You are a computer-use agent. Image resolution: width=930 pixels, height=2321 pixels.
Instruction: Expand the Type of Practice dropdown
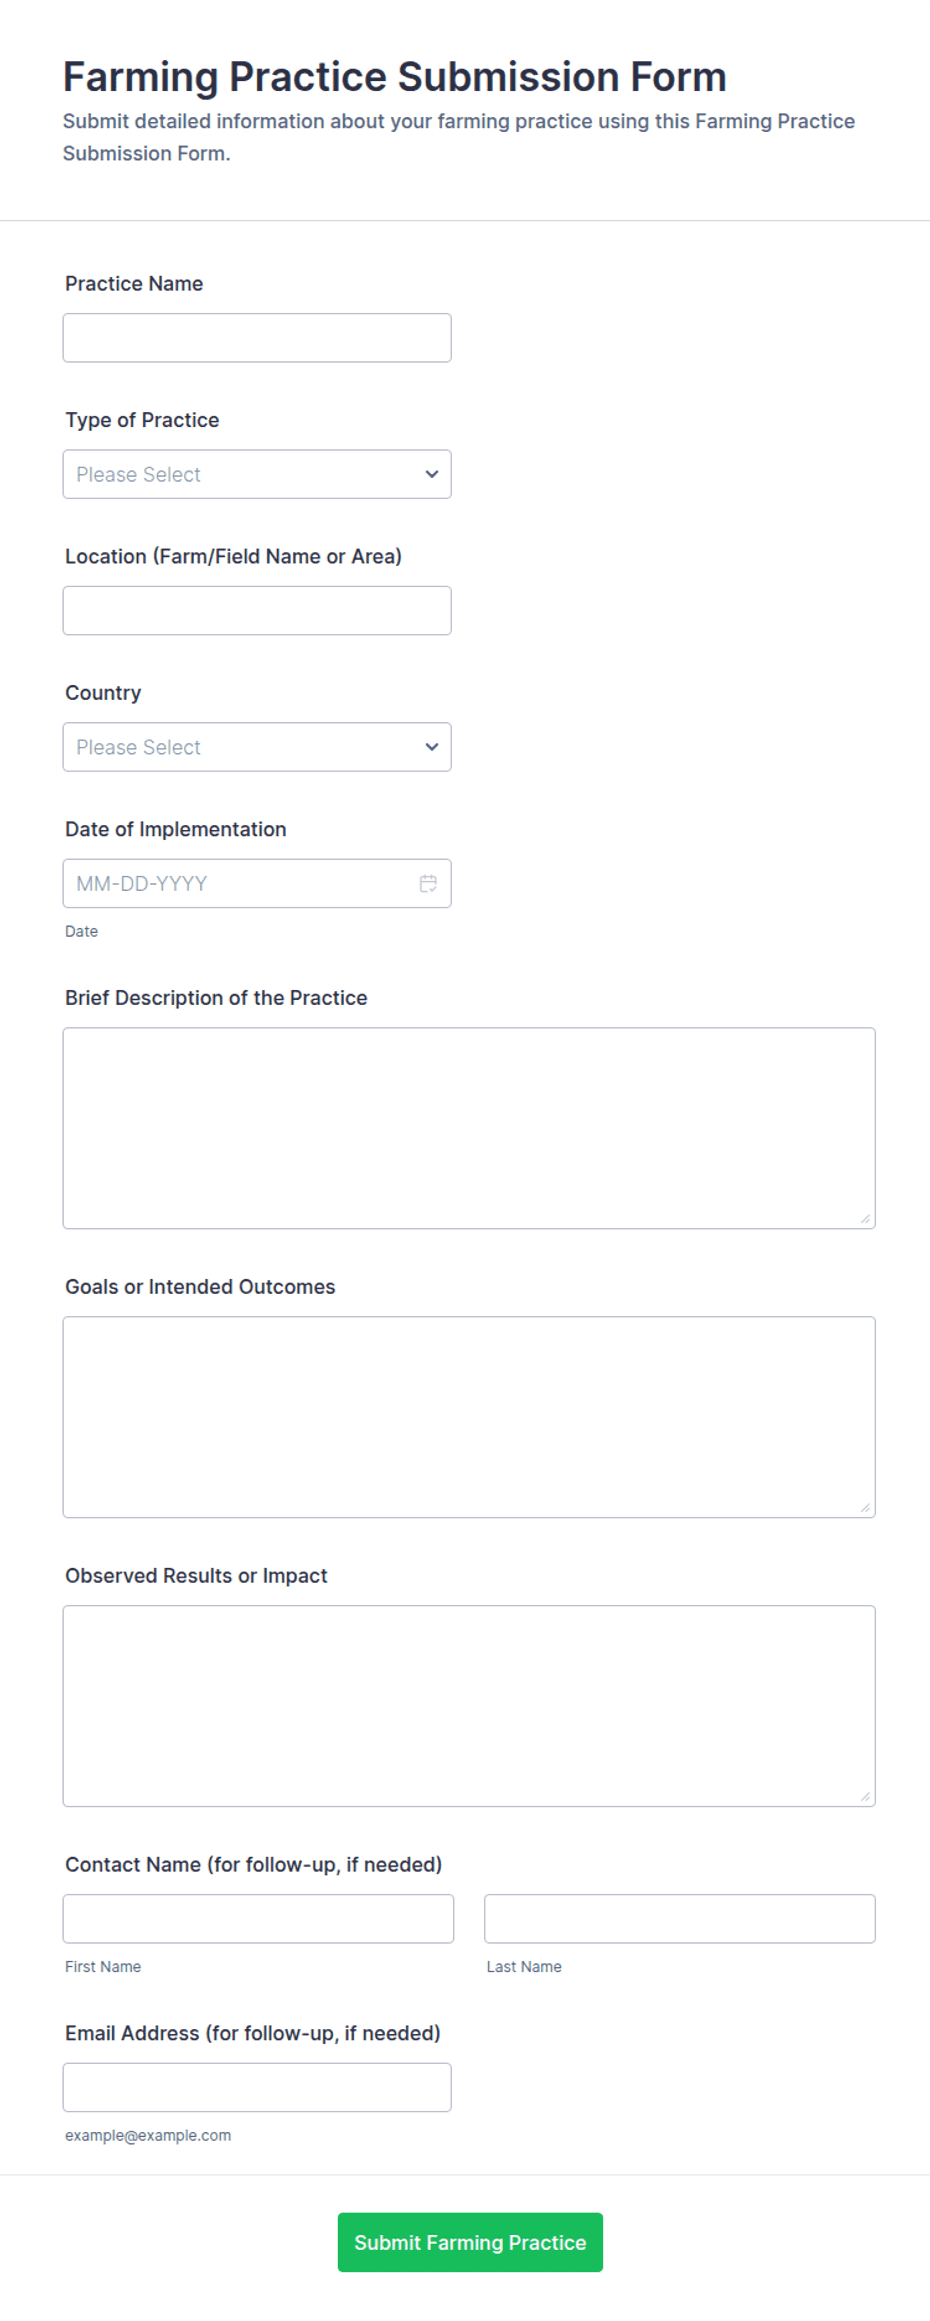pos(257,474)
